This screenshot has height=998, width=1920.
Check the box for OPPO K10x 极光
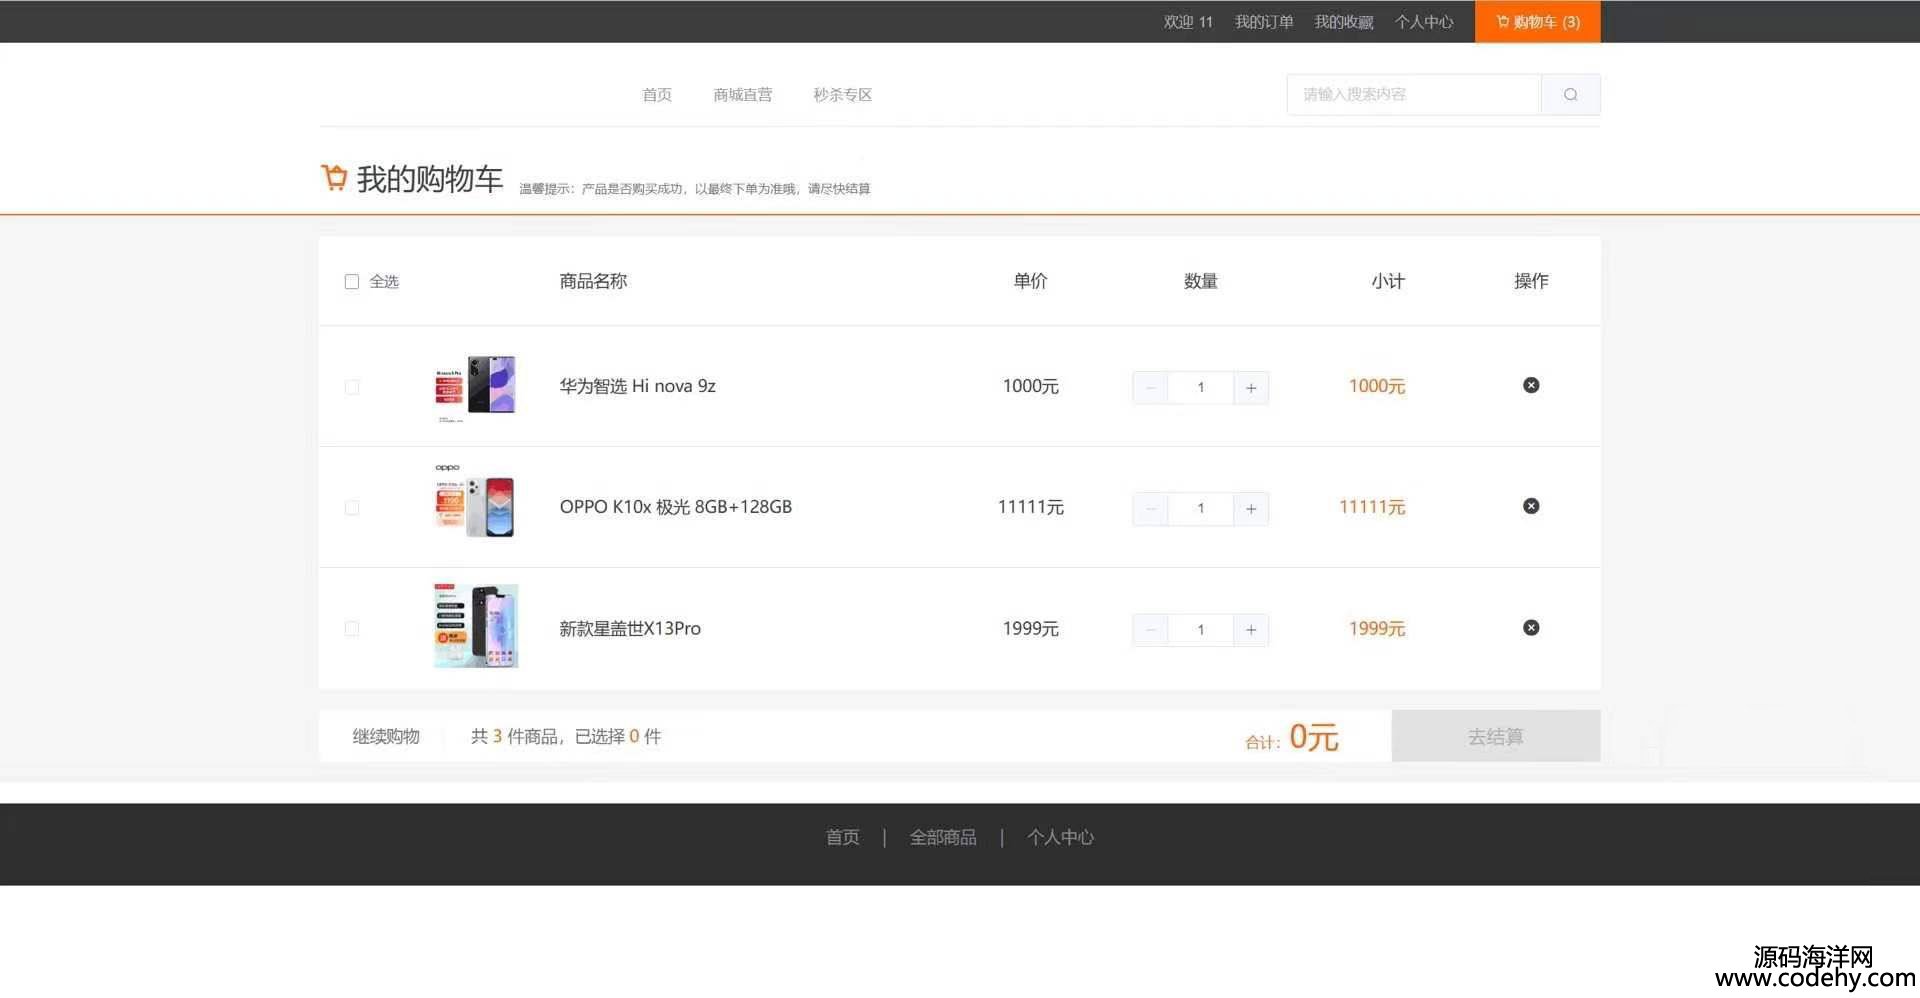352,508
